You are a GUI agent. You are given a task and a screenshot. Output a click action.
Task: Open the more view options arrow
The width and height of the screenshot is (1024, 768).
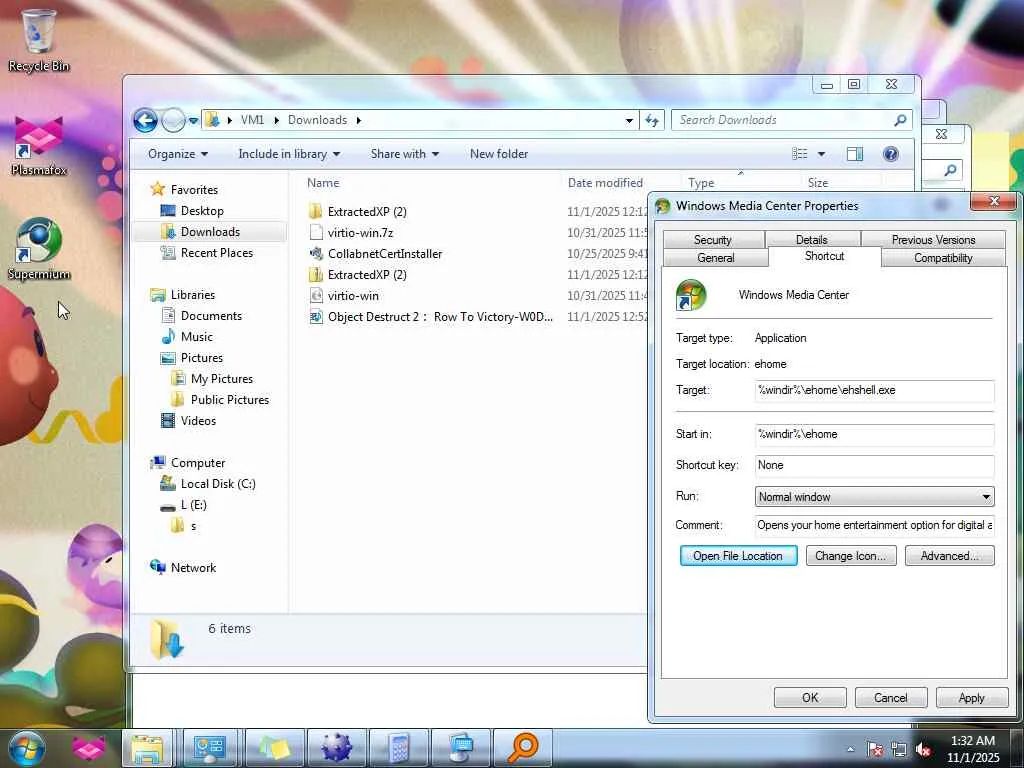[x=822, y=154]
